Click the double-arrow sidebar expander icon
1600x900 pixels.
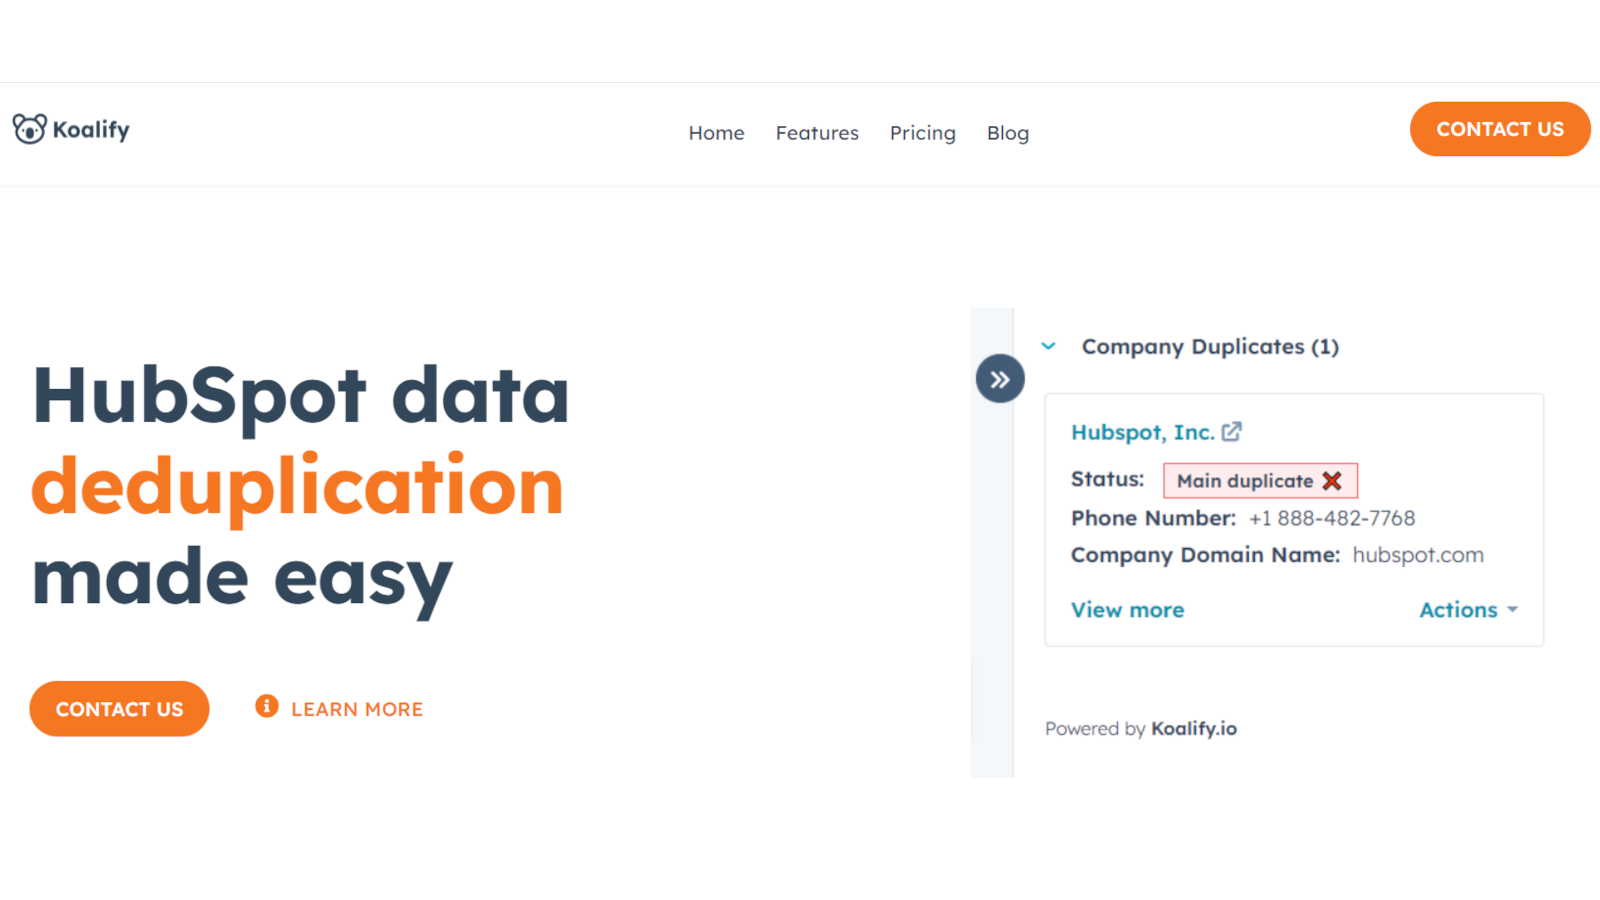[999, 378]
